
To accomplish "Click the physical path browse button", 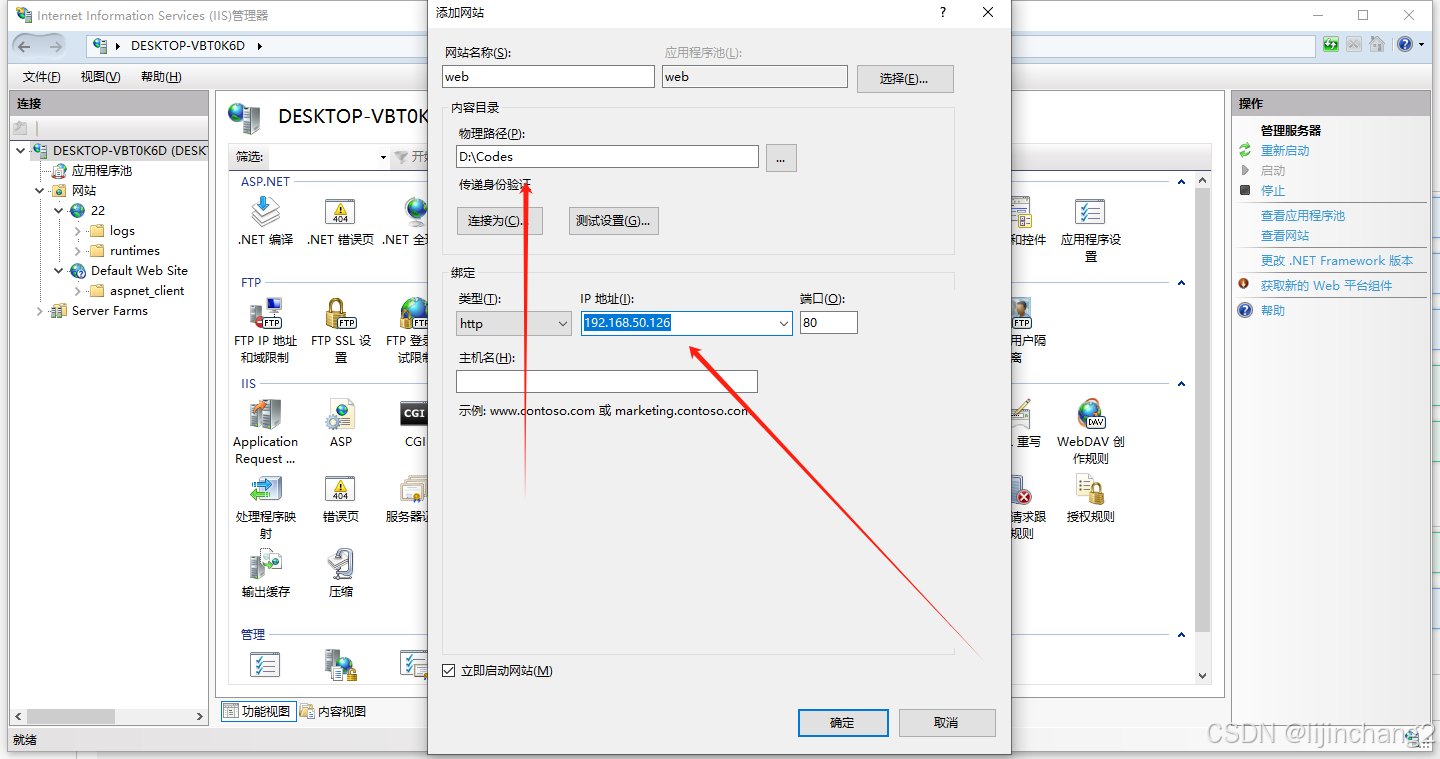I will pyautogui.click(x=781, y=158).
